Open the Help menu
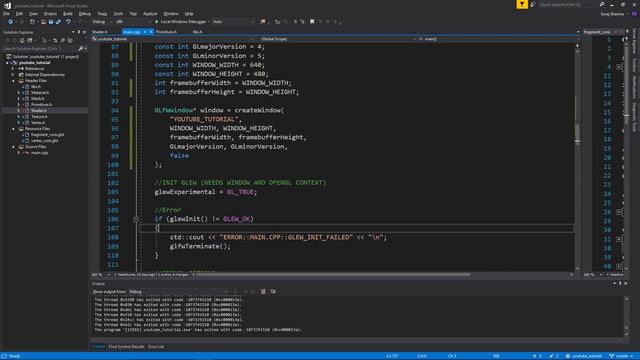 [189, 13]
